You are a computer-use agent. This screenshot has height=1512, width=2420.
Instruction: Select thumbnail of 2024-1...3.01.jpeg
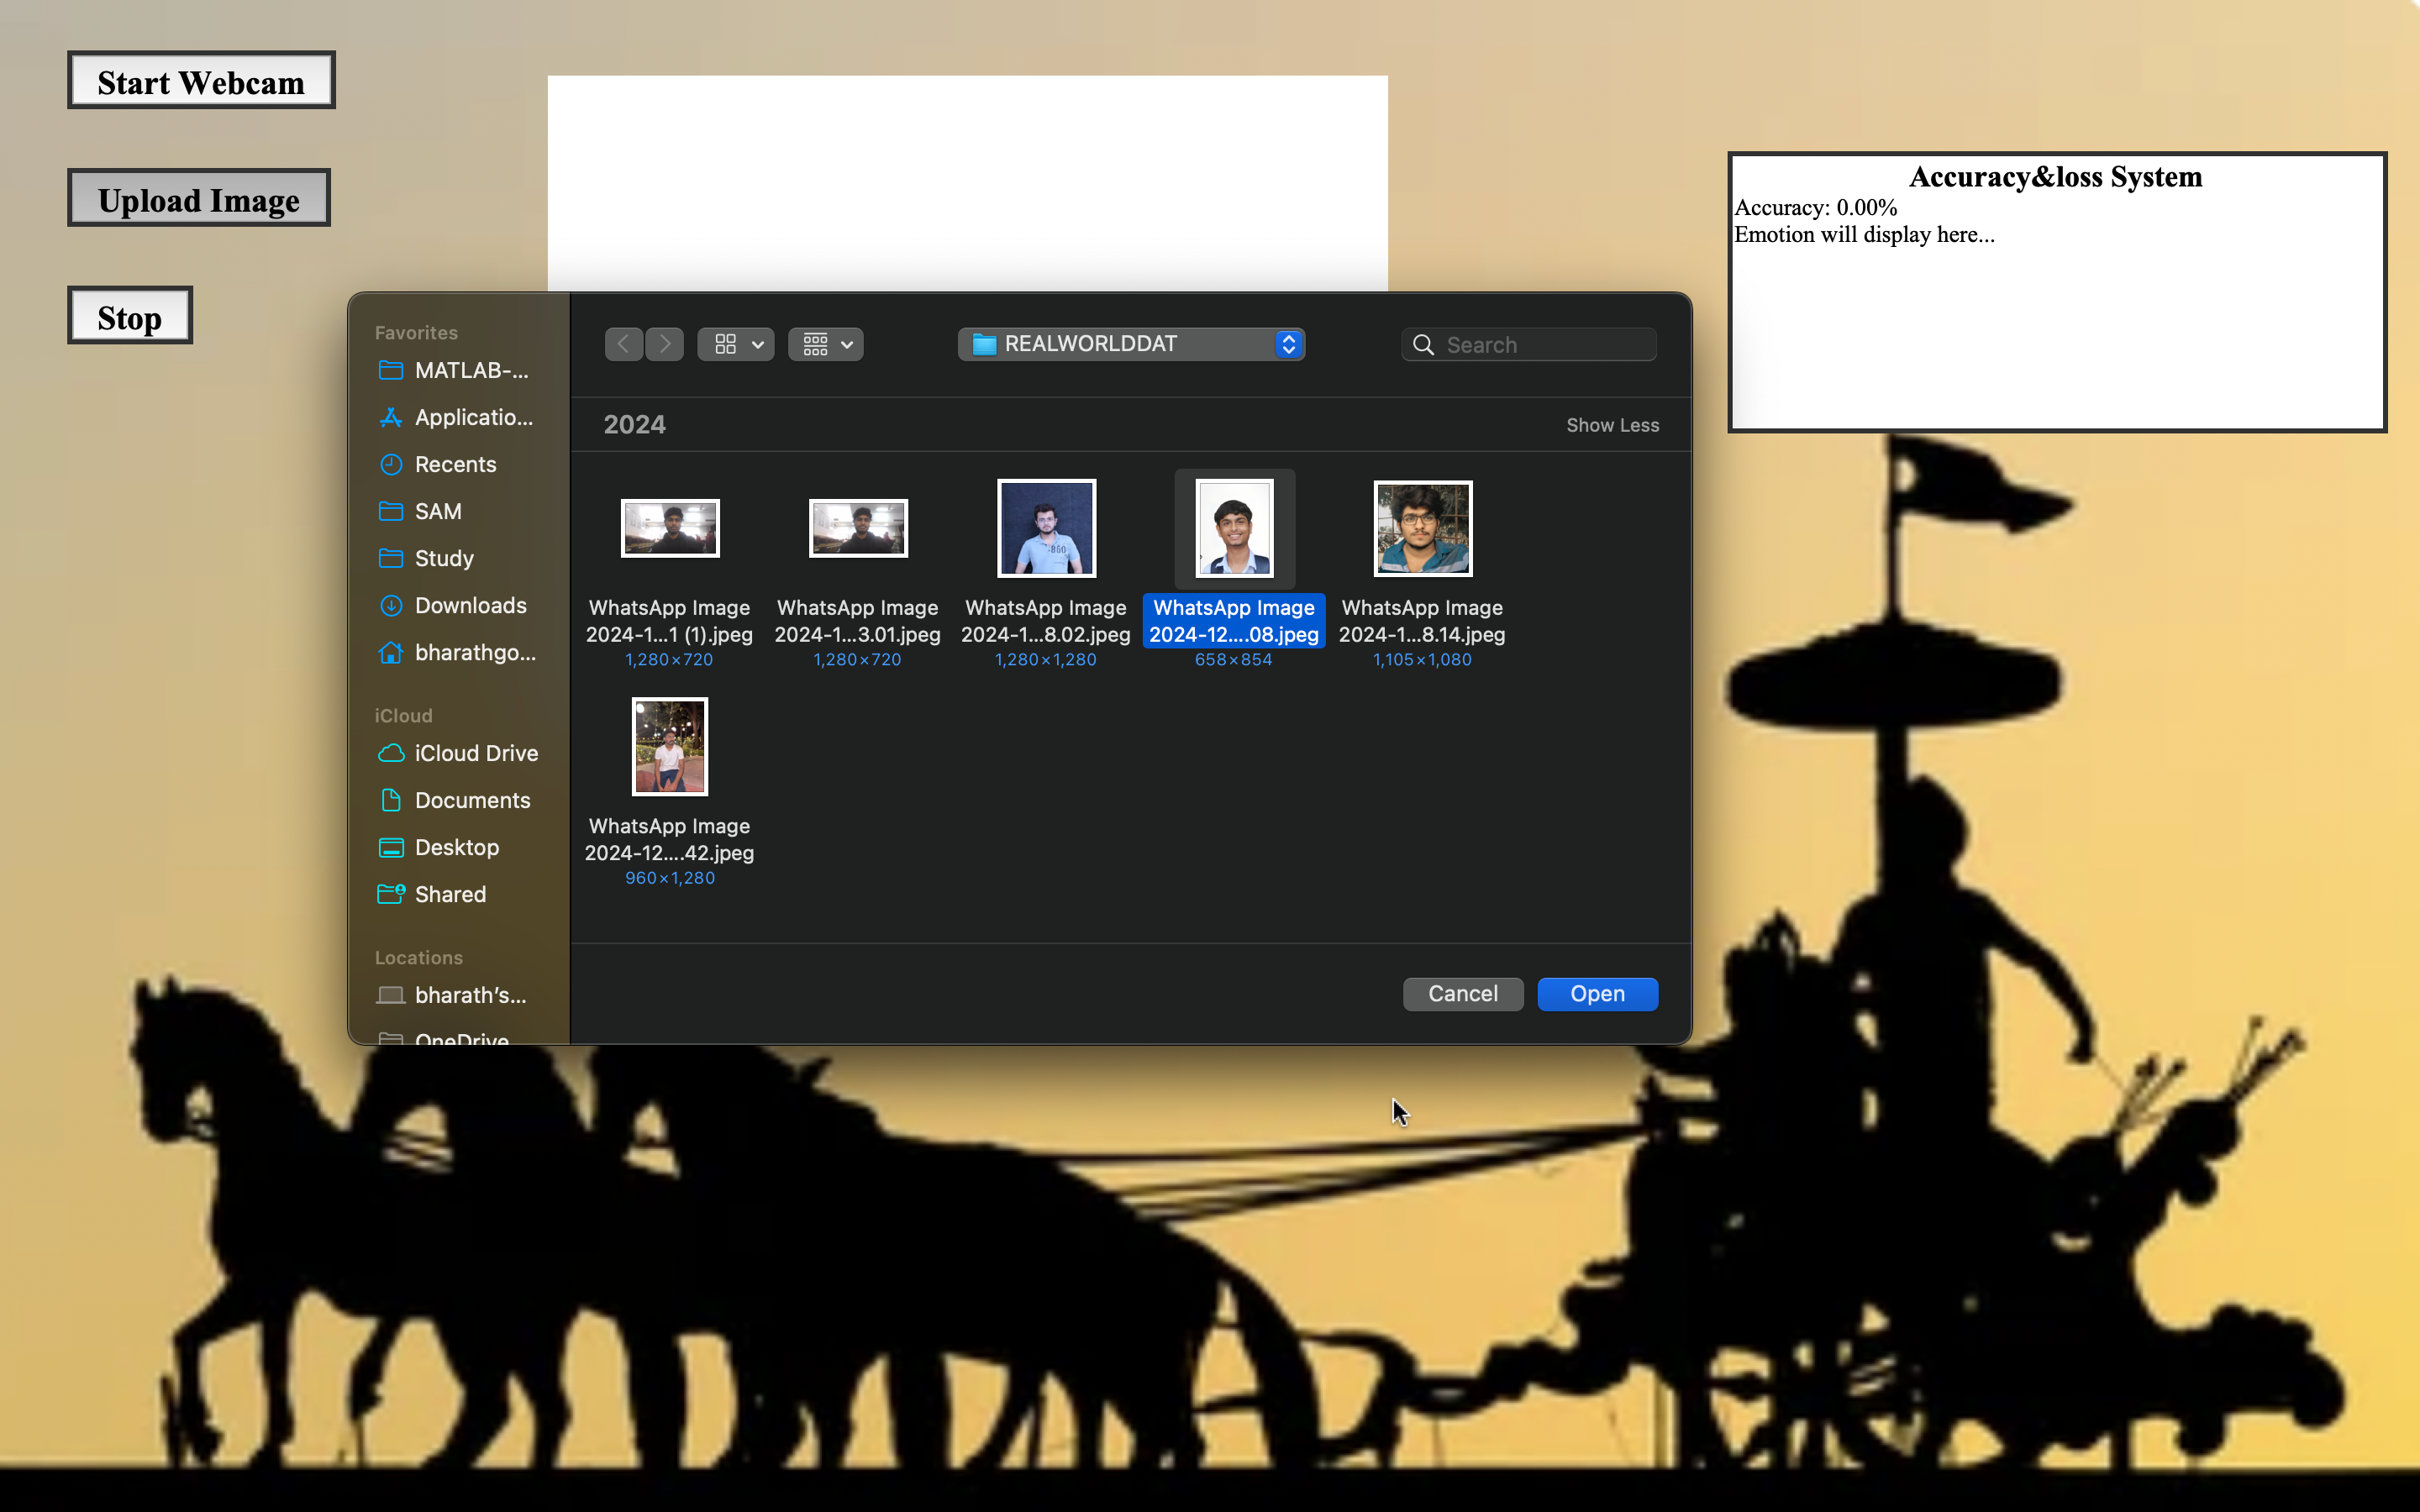coord(858,528)
